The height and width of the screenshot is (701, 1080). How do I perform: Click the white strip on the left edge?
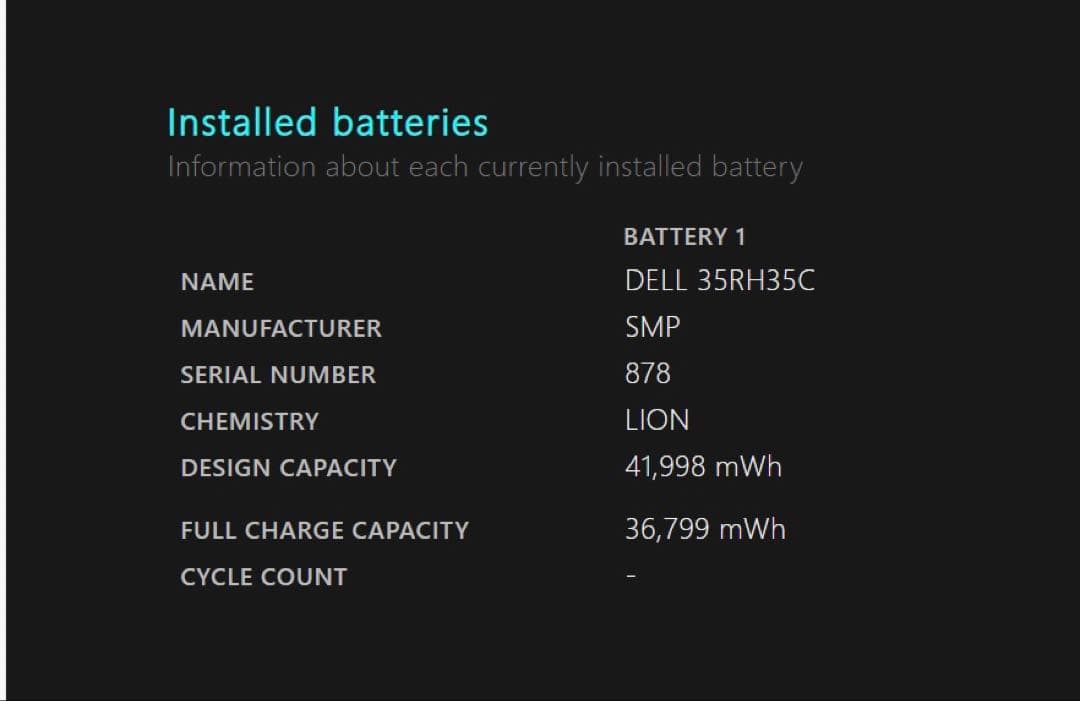pos(2,350)
